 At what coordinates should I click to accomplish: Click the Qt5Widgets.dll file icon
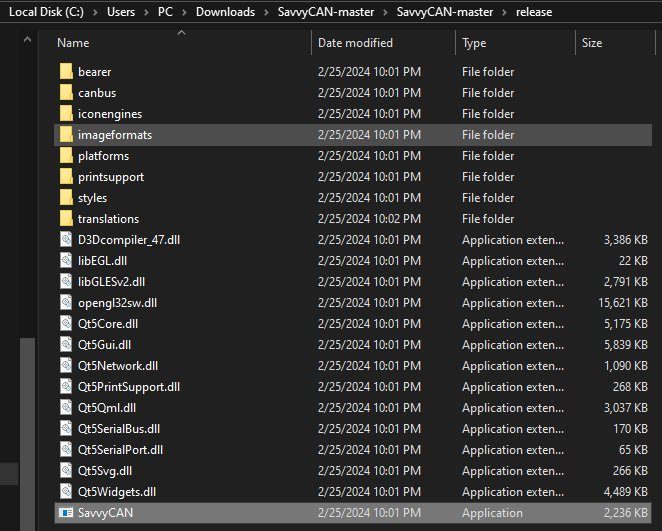tap(66, 492)
